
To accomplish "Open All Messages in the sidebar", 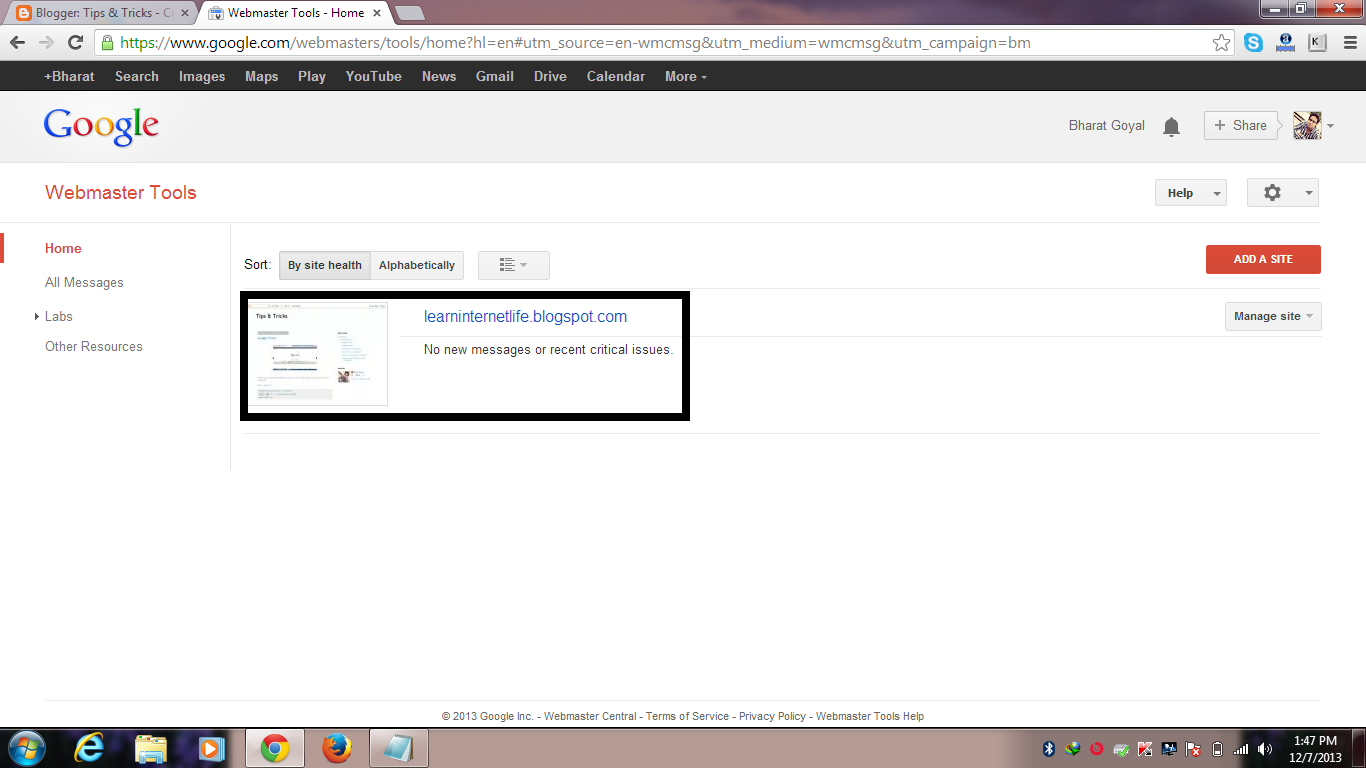I will coord(84,282).
